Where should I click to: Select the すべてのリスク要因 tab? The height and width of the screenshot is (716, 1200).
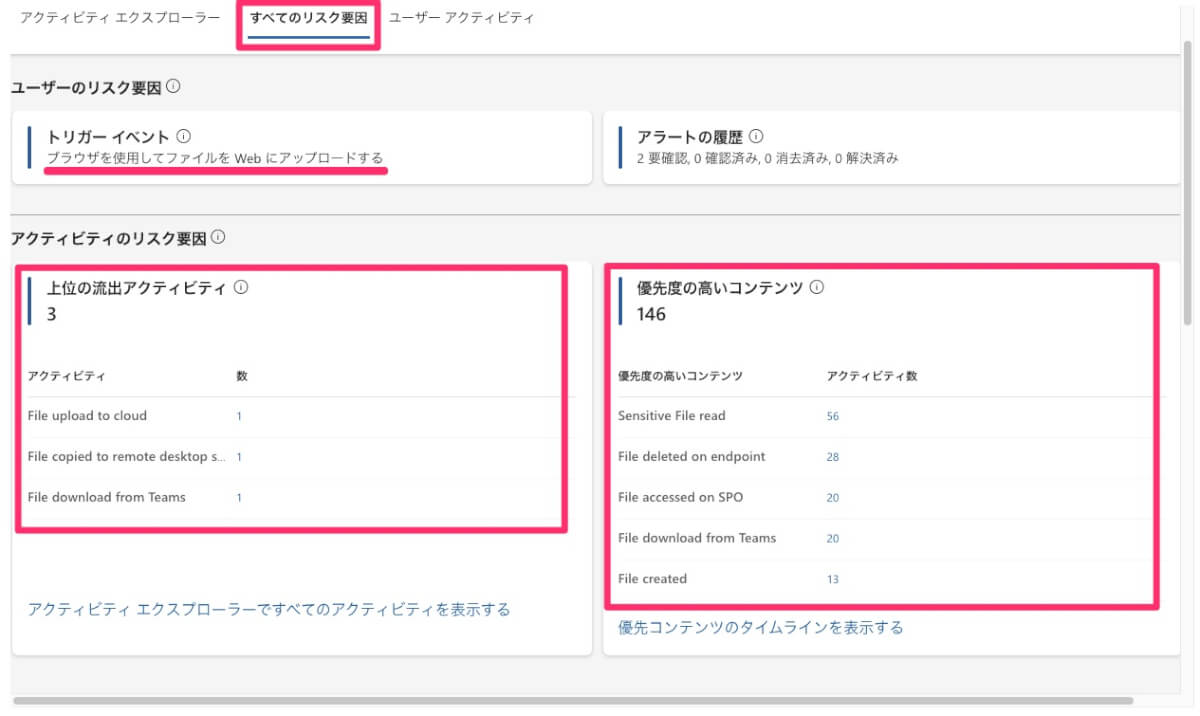coord(309,19)
